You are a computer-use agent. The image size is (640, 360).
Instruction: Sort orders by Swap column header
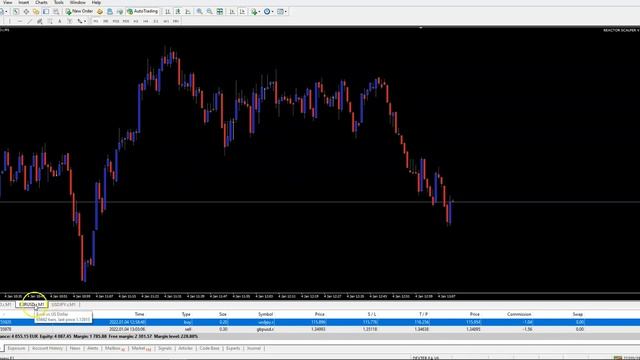[x=578, y=314]
